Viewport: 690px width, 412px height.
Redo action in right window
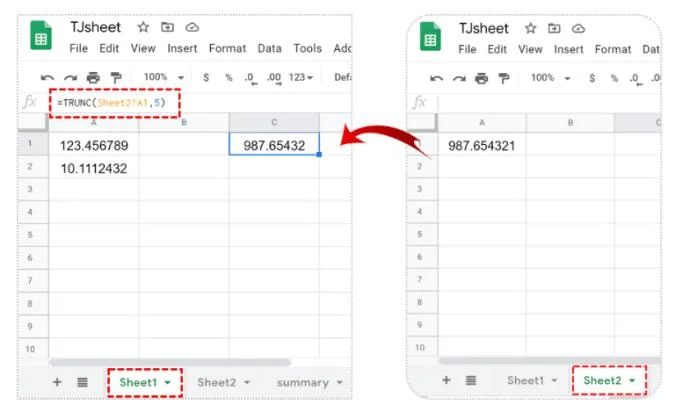point(459,79)
